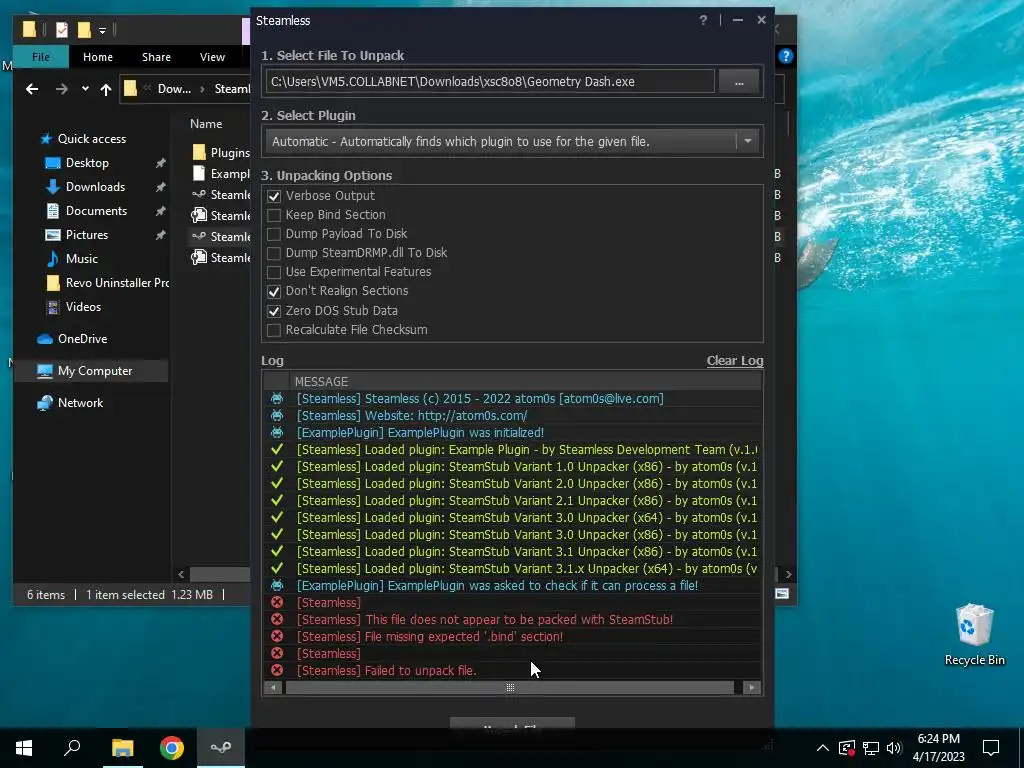
Task: Open the Recycle Bin desktop icon
Action: [x=974, y=635]
